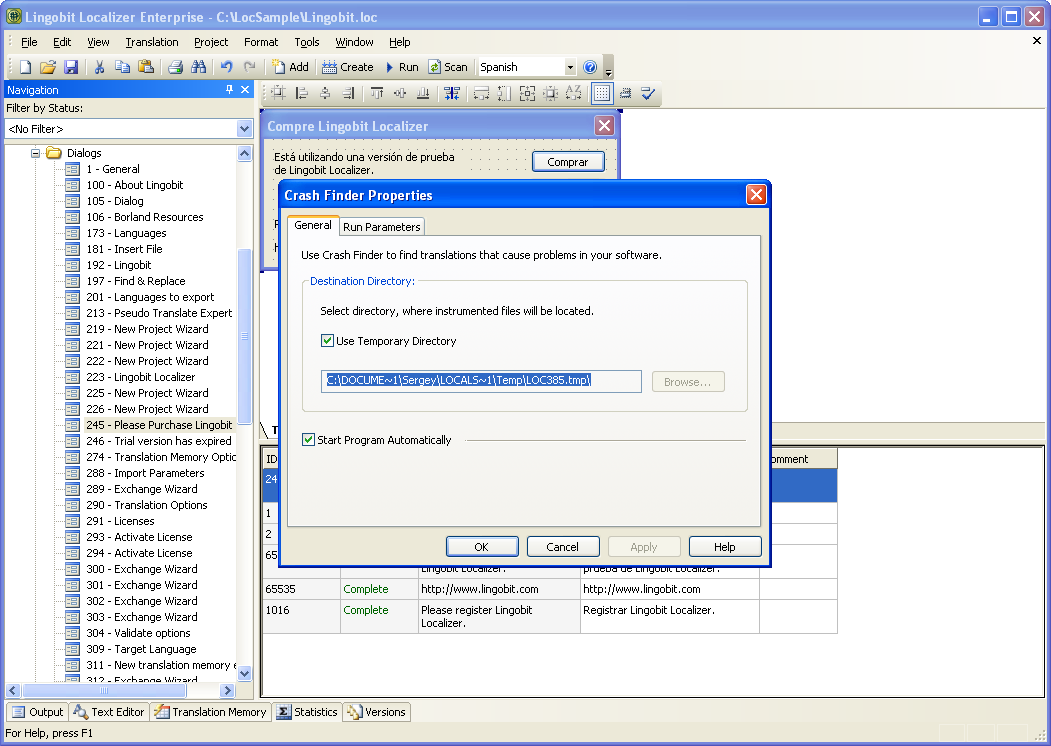
Task: Click Help in Crash Finder dialog
Action: [725, 547]
